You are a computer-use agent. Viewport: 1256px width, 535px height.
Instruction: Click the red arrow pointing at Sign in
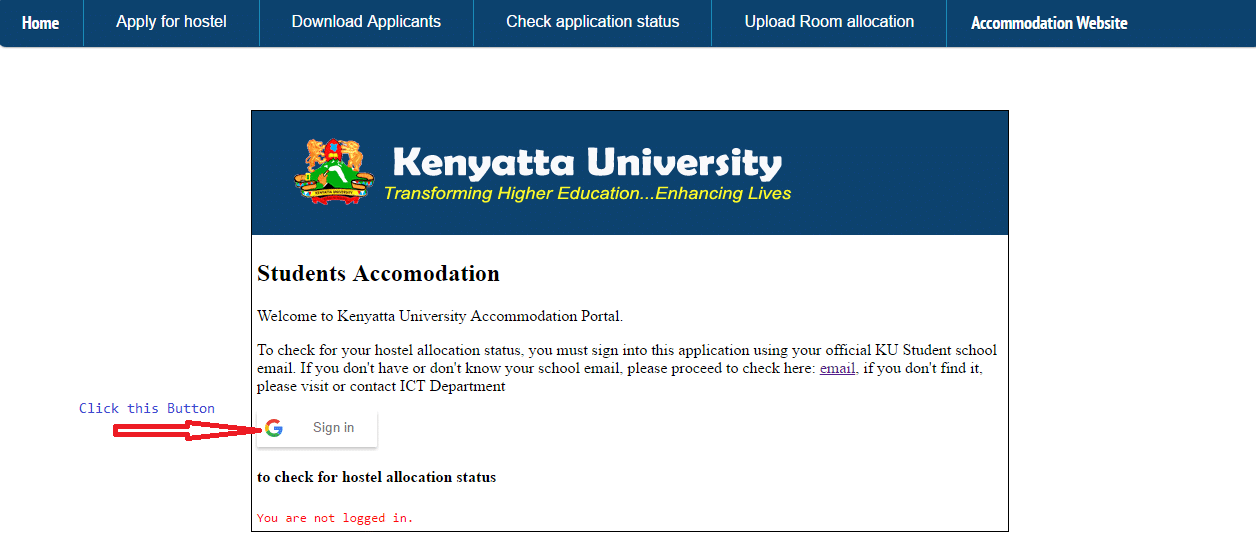(183, 430)
